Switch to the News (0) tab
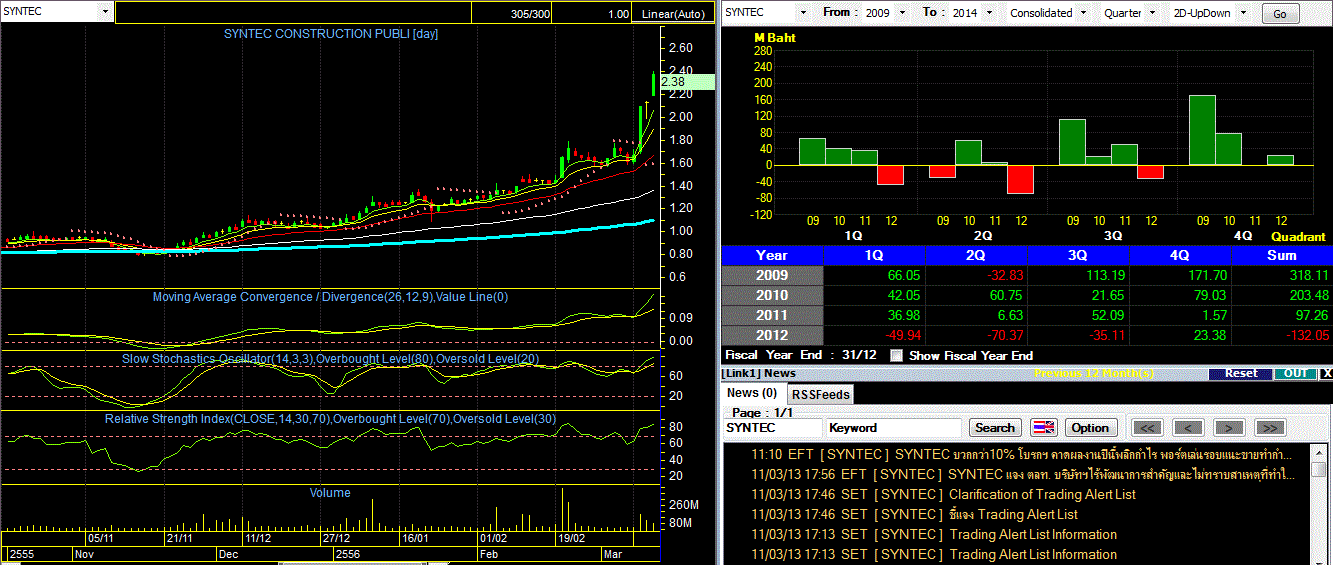Viewport: 1333px width, 565px height. coord(751,393)
